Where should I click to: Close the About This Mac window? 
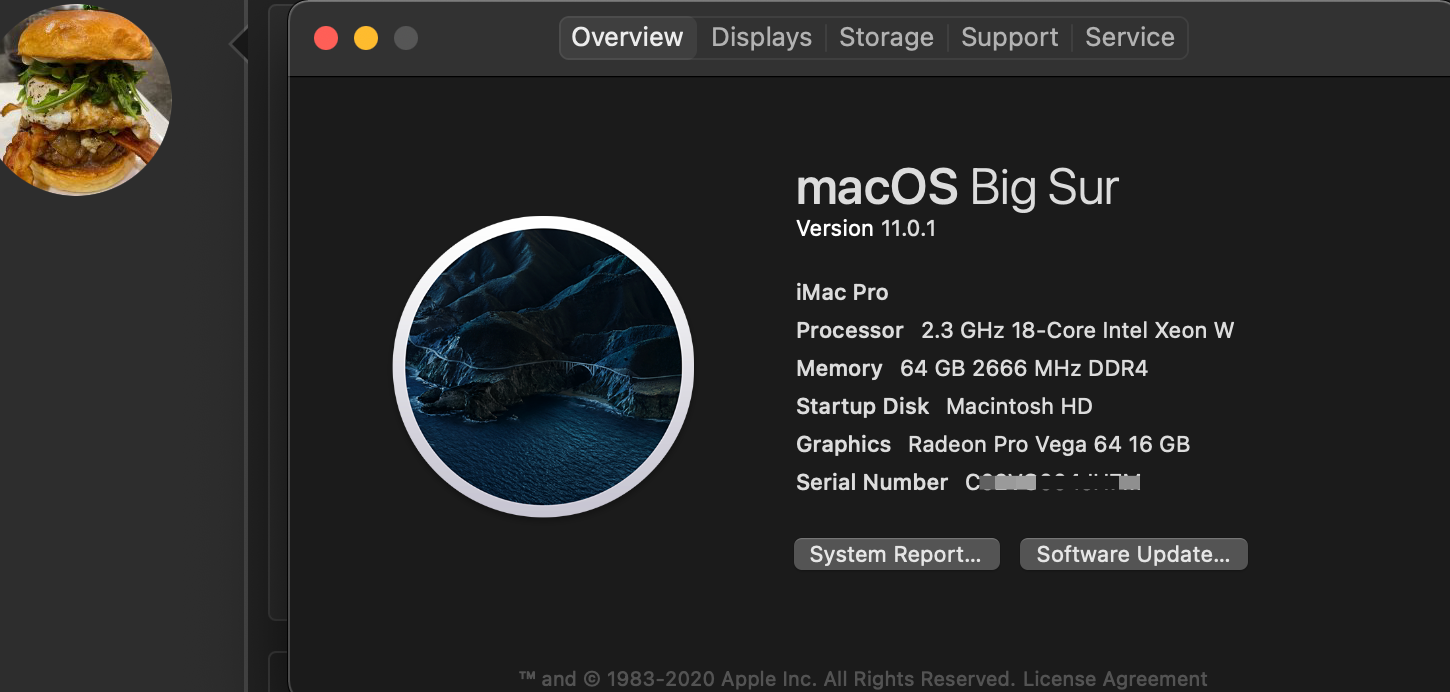[326, 38]
